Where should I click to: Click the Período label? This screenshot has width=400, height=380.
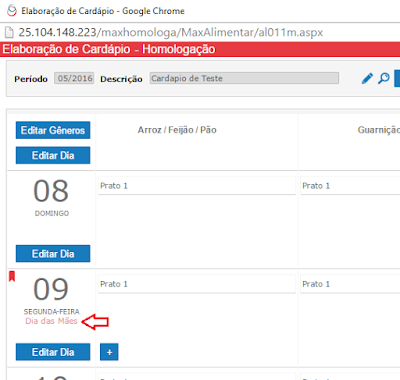coord(31,79)
